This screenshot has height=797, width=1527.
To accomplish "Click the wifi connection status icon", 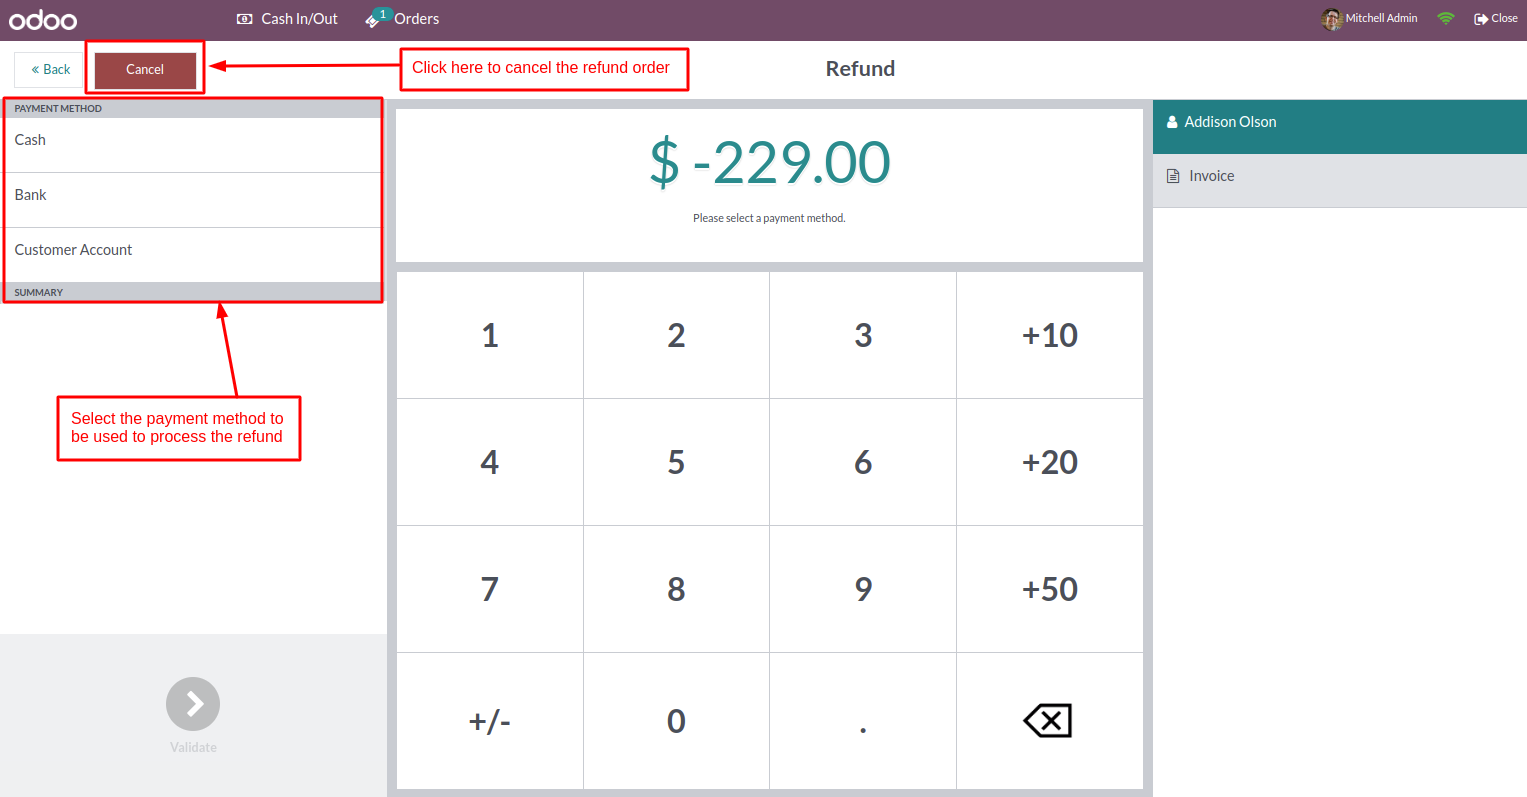I will [x=1445, y=18].
